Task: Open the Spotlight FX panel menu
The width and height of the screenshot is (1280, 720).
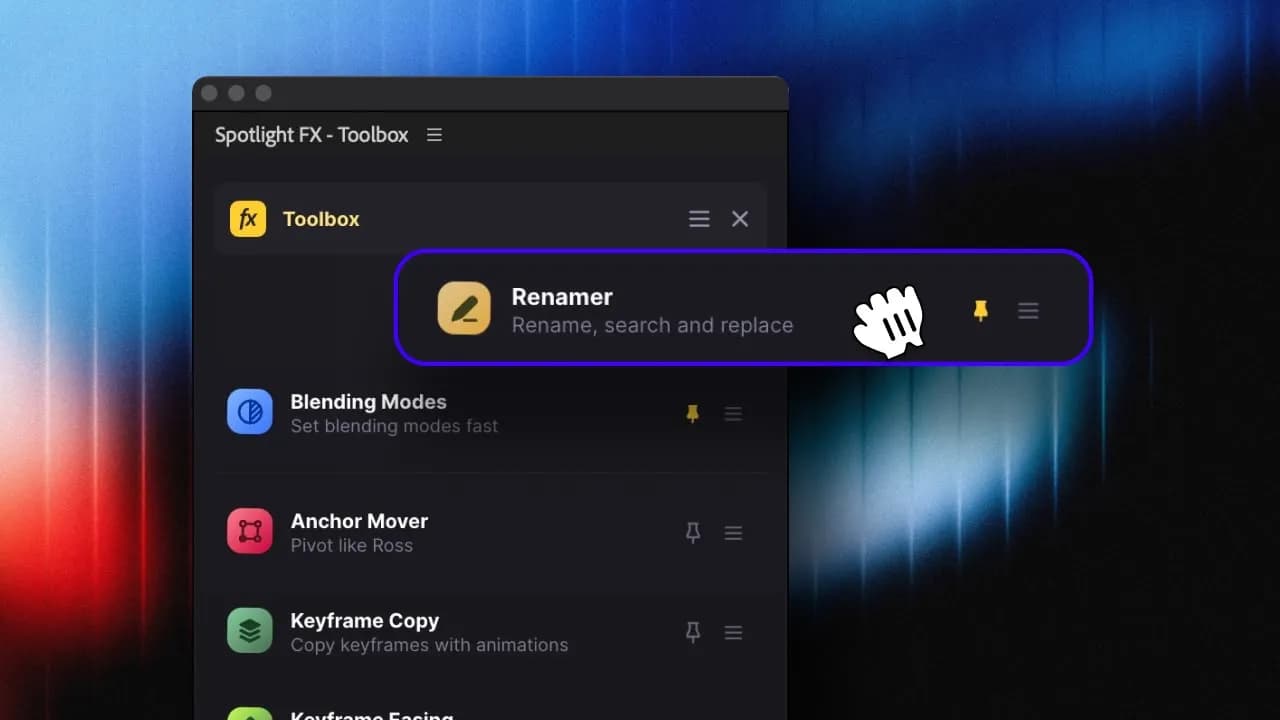Action: click(434, 135)
